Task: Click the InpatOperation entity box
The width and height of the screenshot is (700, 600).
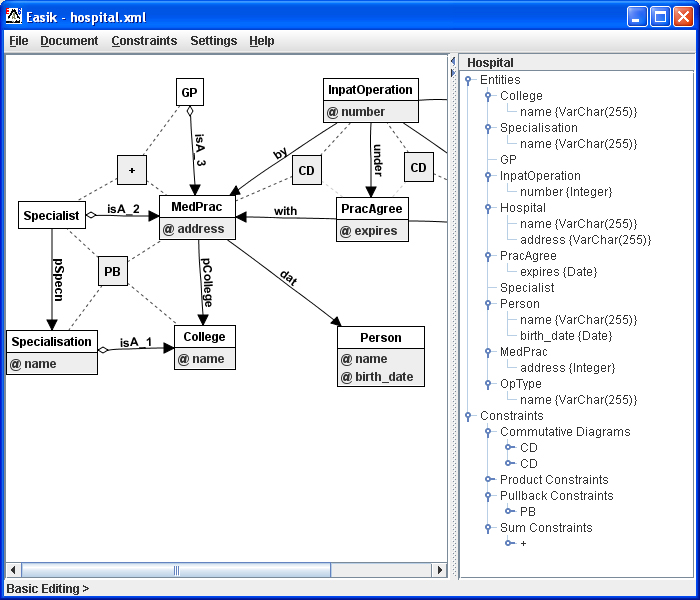Action: pos(370,90)
